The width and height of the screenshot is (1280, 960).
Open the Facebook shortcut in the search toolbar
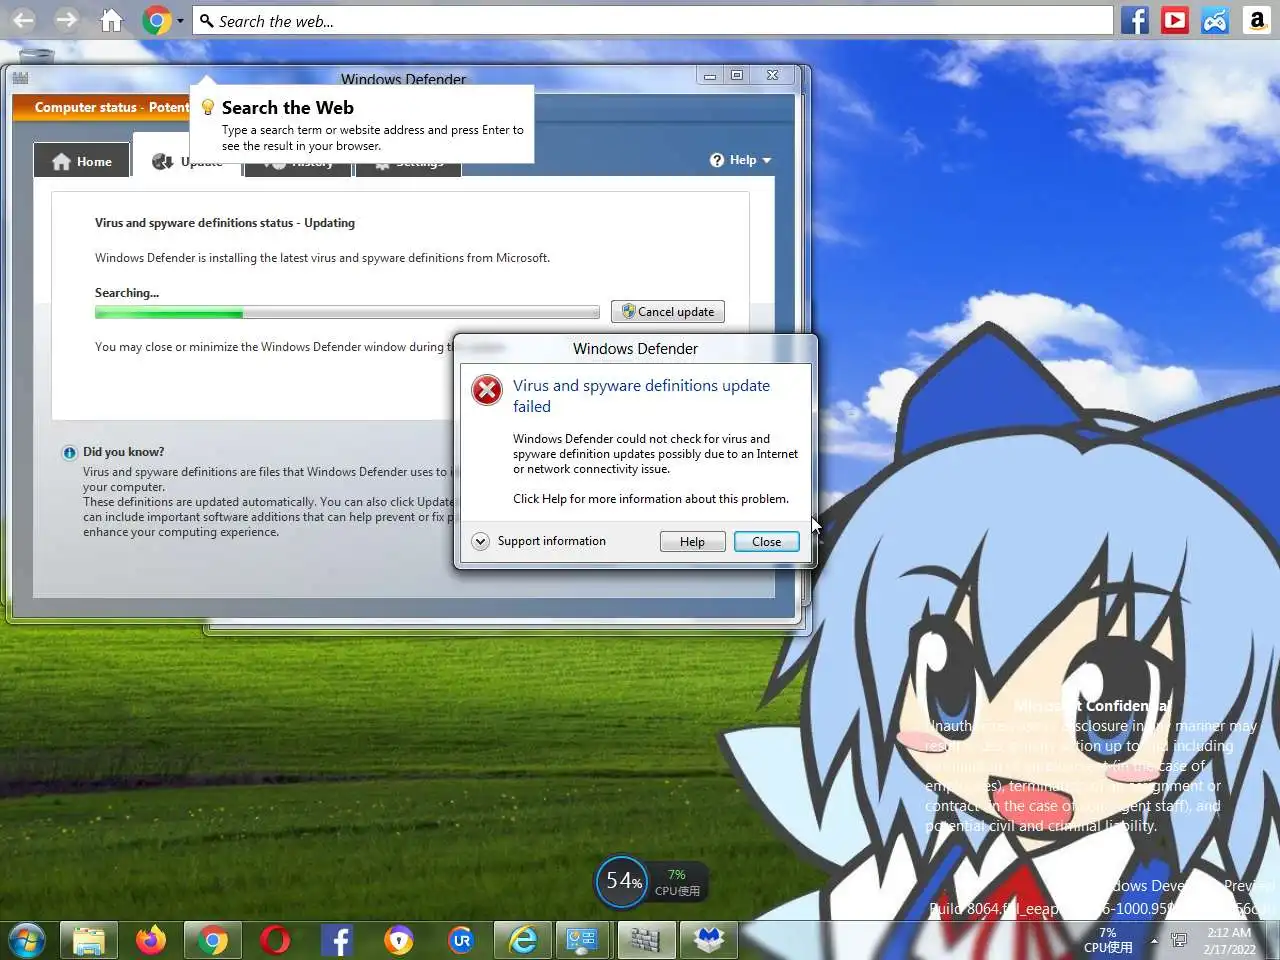[1135, 20]
